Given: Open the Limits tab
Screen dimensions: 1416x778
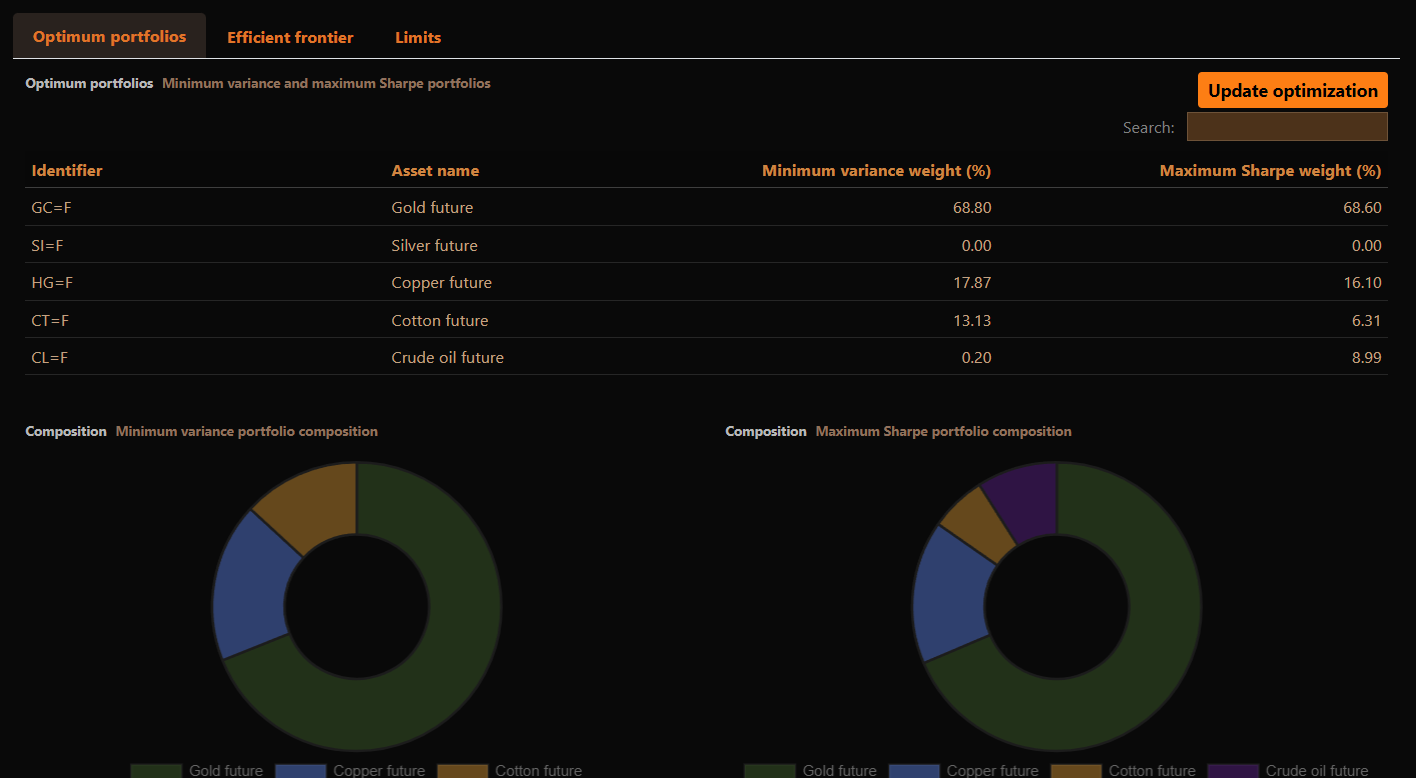Looking at the screenshot, I should tap(418, 37).
